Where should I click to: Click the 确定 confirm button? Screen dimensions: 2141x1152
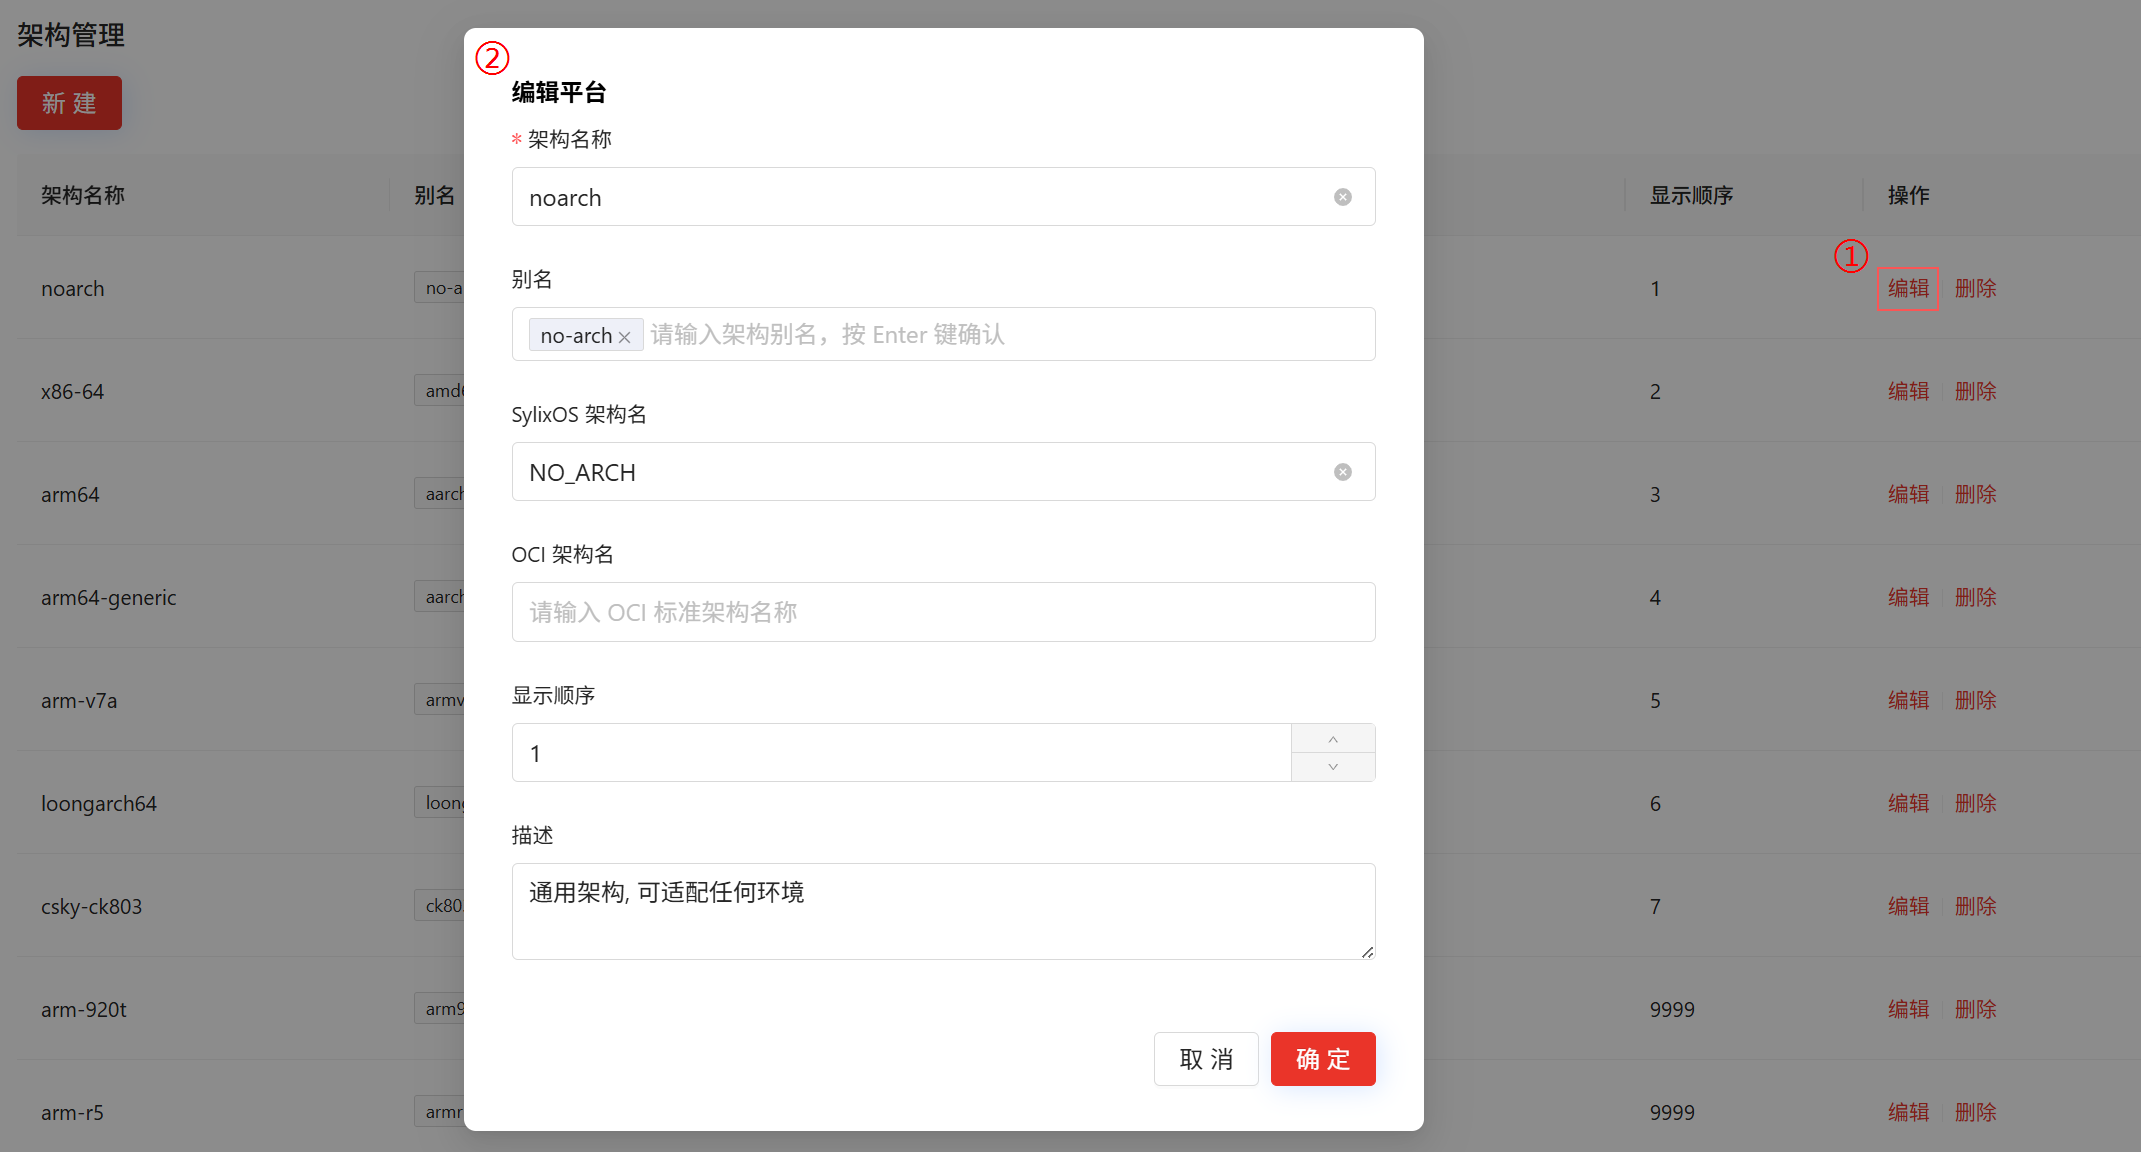pos(1322,1059)
